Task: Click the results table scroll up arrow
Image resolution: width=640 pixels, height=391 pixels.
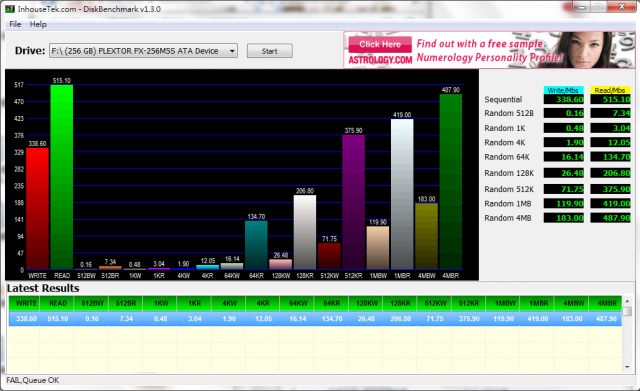Action: (x=627, y=301)
